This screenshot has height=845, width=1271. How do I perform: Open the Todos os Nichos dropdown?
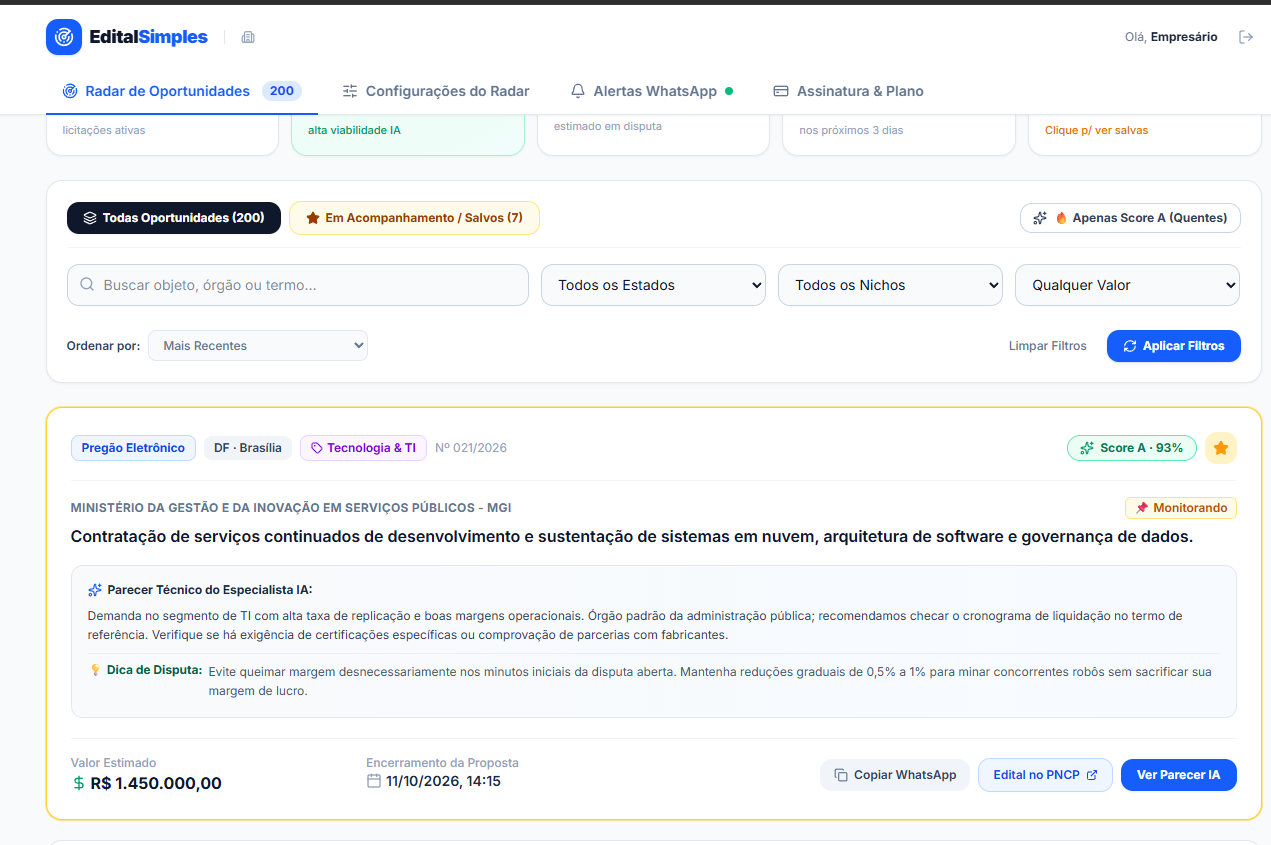890,285
